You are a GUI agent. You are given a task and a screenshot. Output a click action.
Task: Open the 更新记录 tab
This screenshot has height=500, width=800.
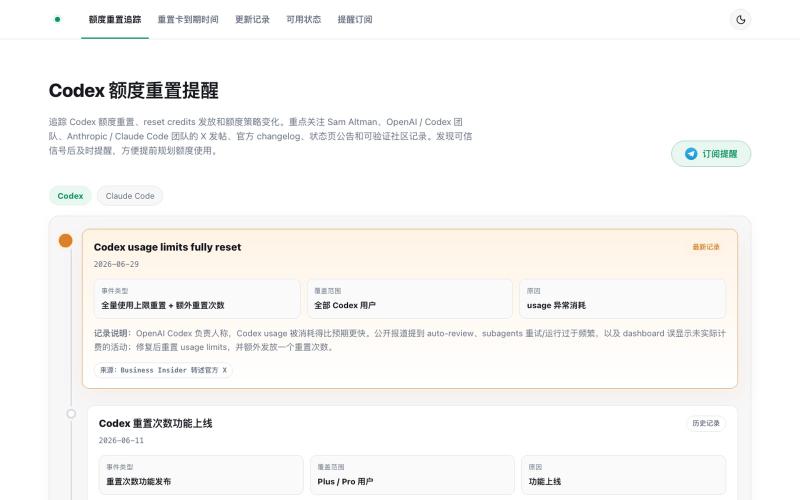coord(252,19)
